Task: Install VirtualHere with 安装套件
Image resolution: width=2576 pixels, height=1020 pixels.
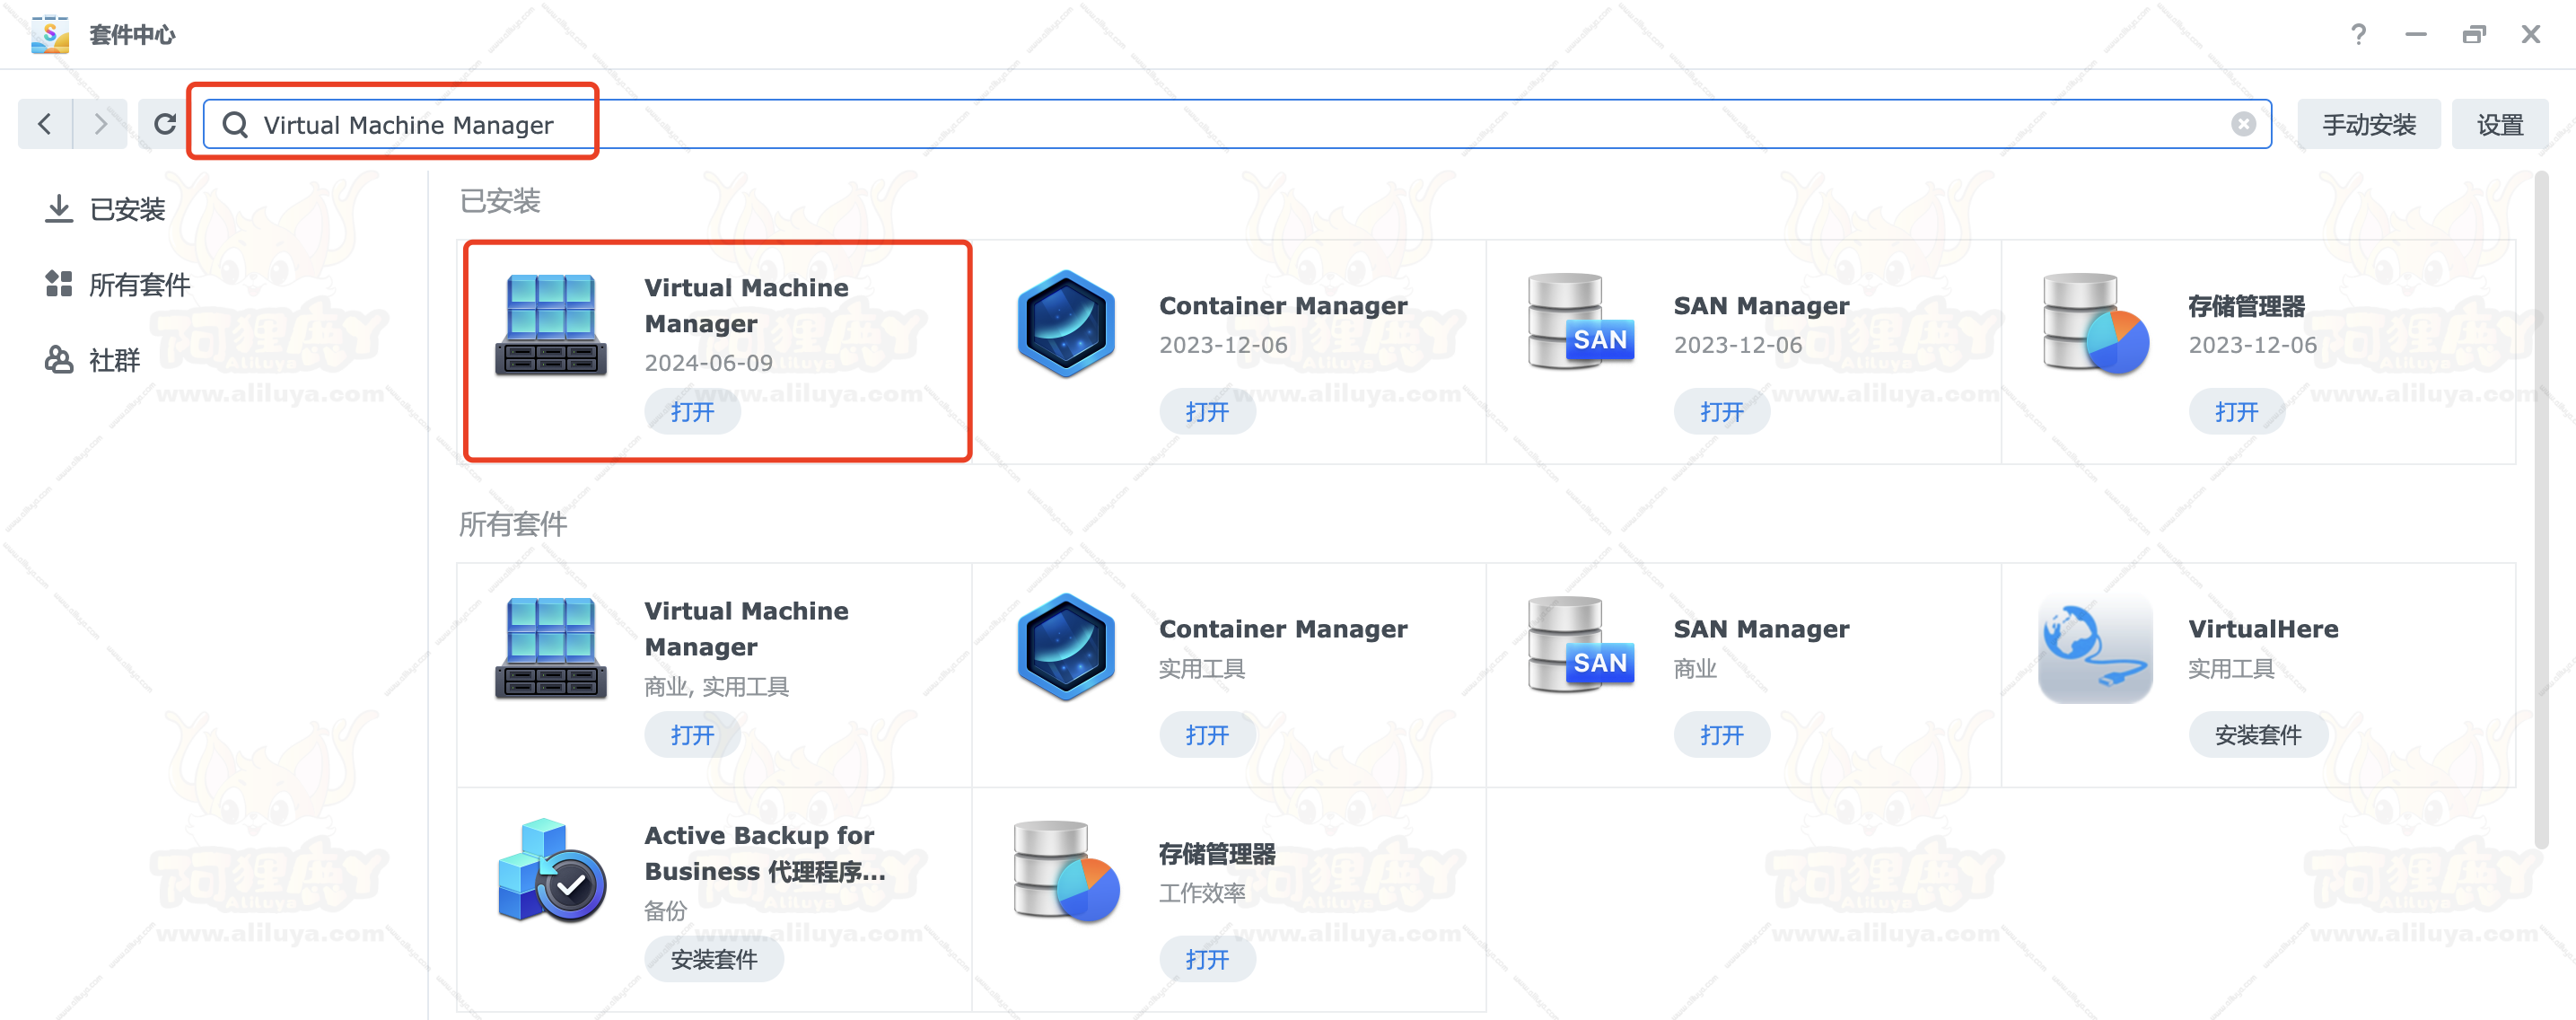Action: pos(2258,734)
